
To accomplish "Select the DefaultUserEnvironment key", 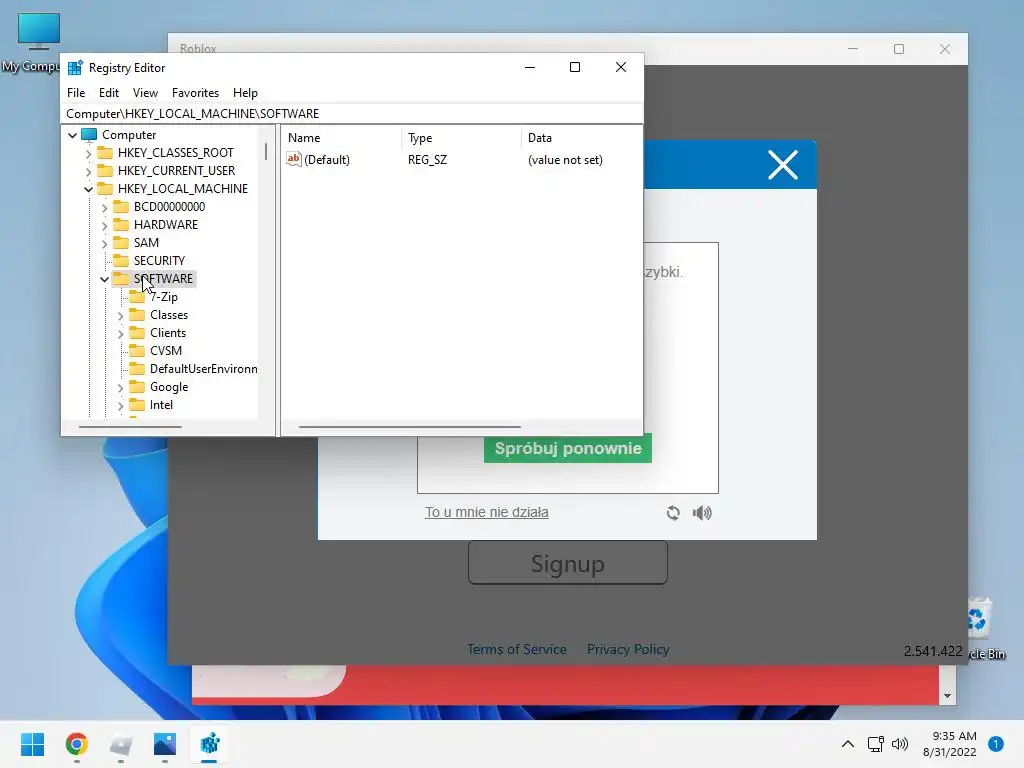I will pos(204,369).
